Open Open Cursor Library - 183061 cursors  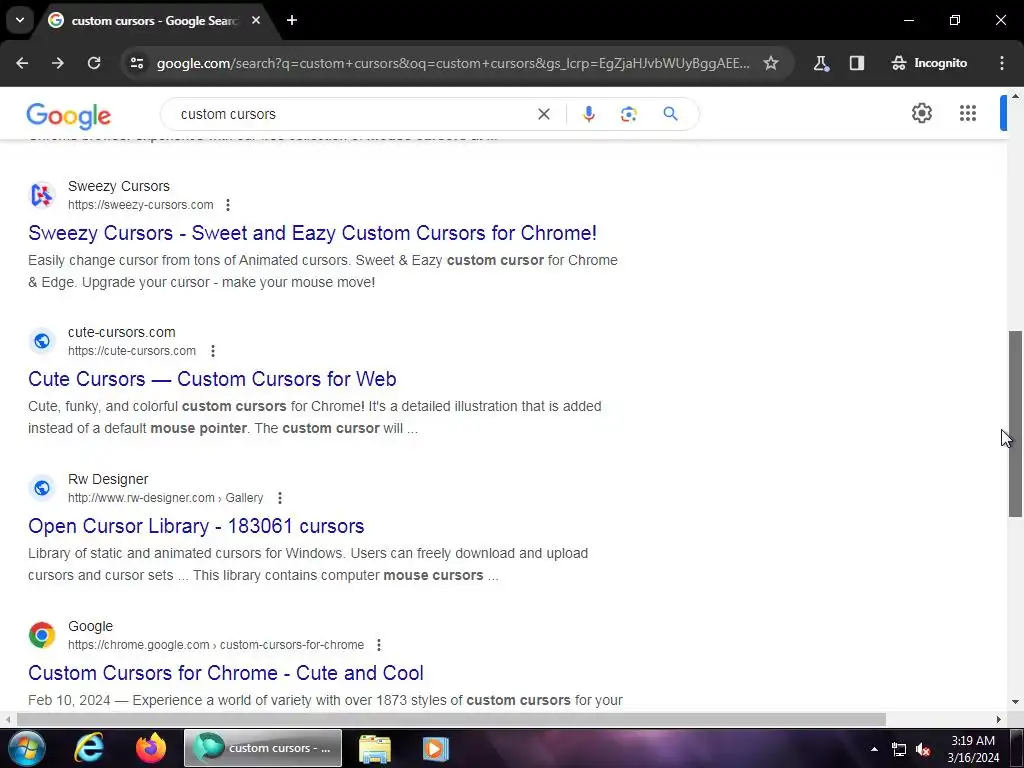(196, 526)
